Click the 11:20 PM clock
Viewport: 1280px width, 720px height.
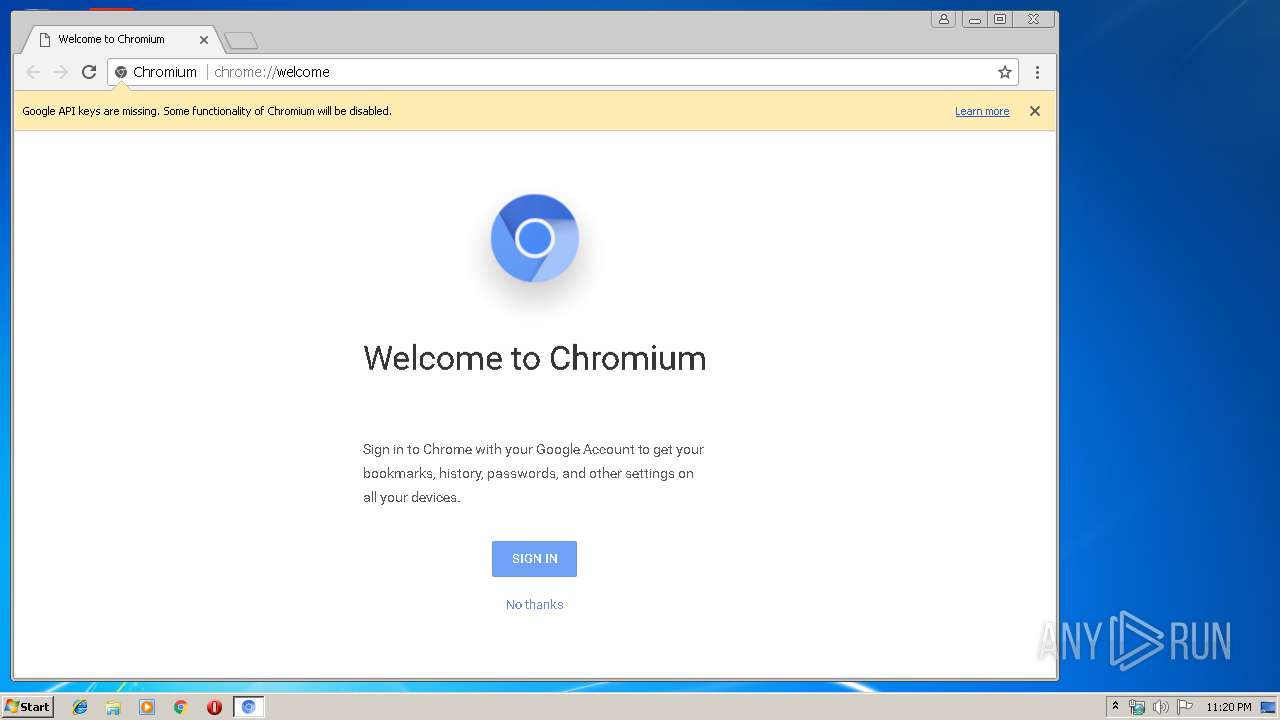point(1228,707)
